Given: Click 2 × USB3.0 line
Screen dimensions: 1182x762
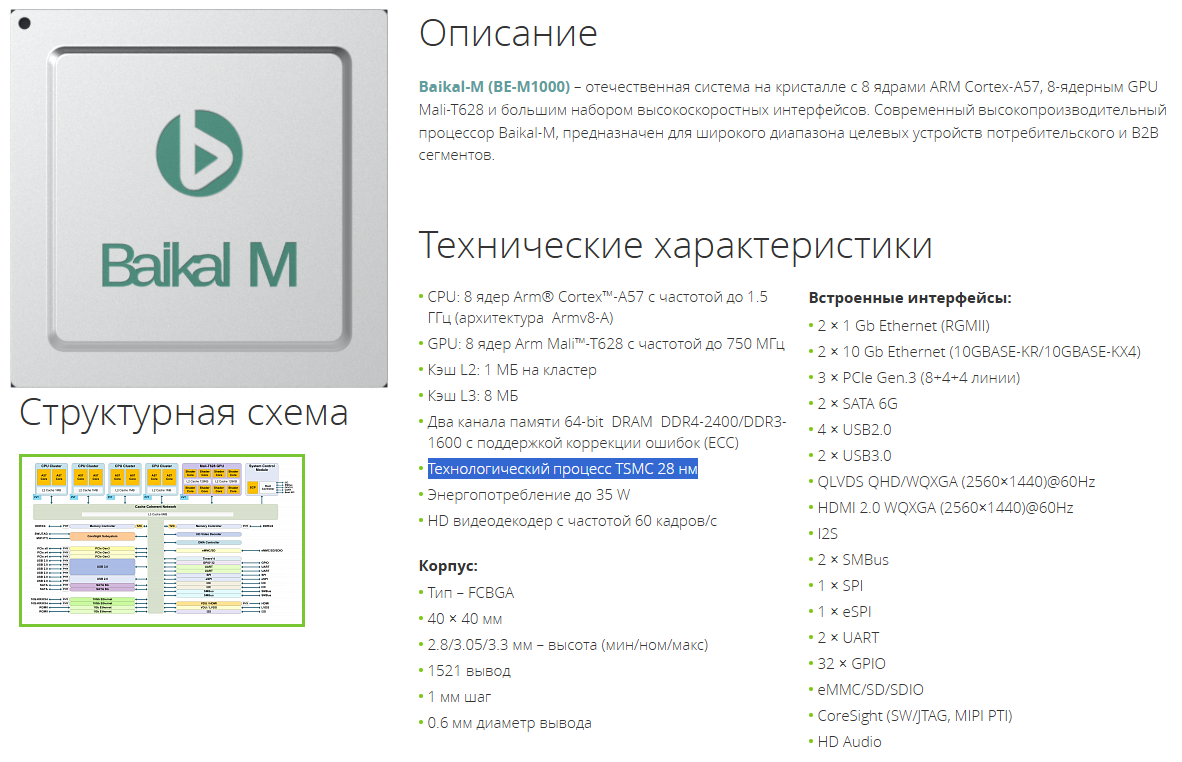Looking at the screenshot, I should coord(854,456).
